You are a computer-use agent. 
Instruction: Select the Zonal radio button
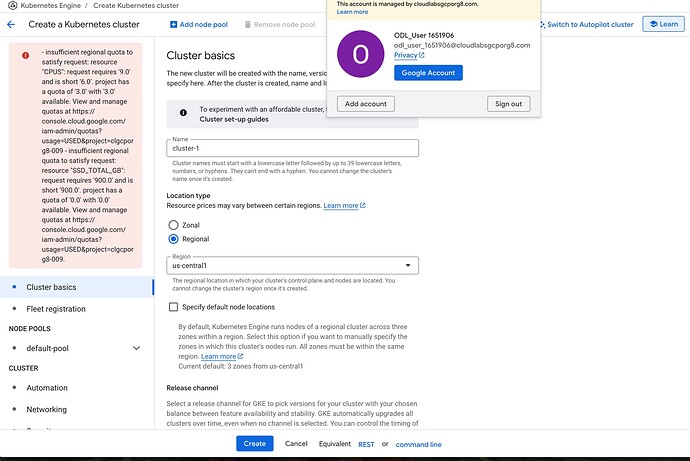[x=173, y=225]
